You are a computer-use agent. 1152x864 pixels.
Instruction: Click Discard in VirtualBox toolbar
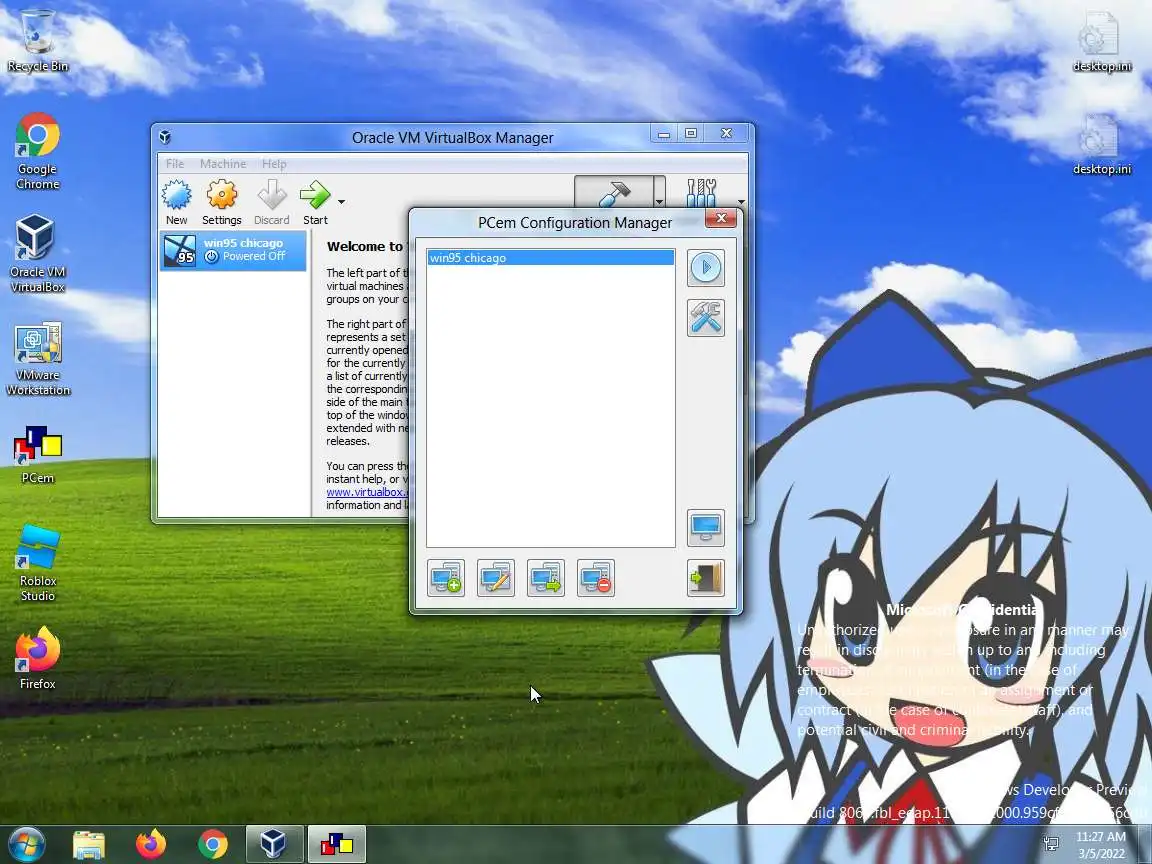click(x=272, y=203)
